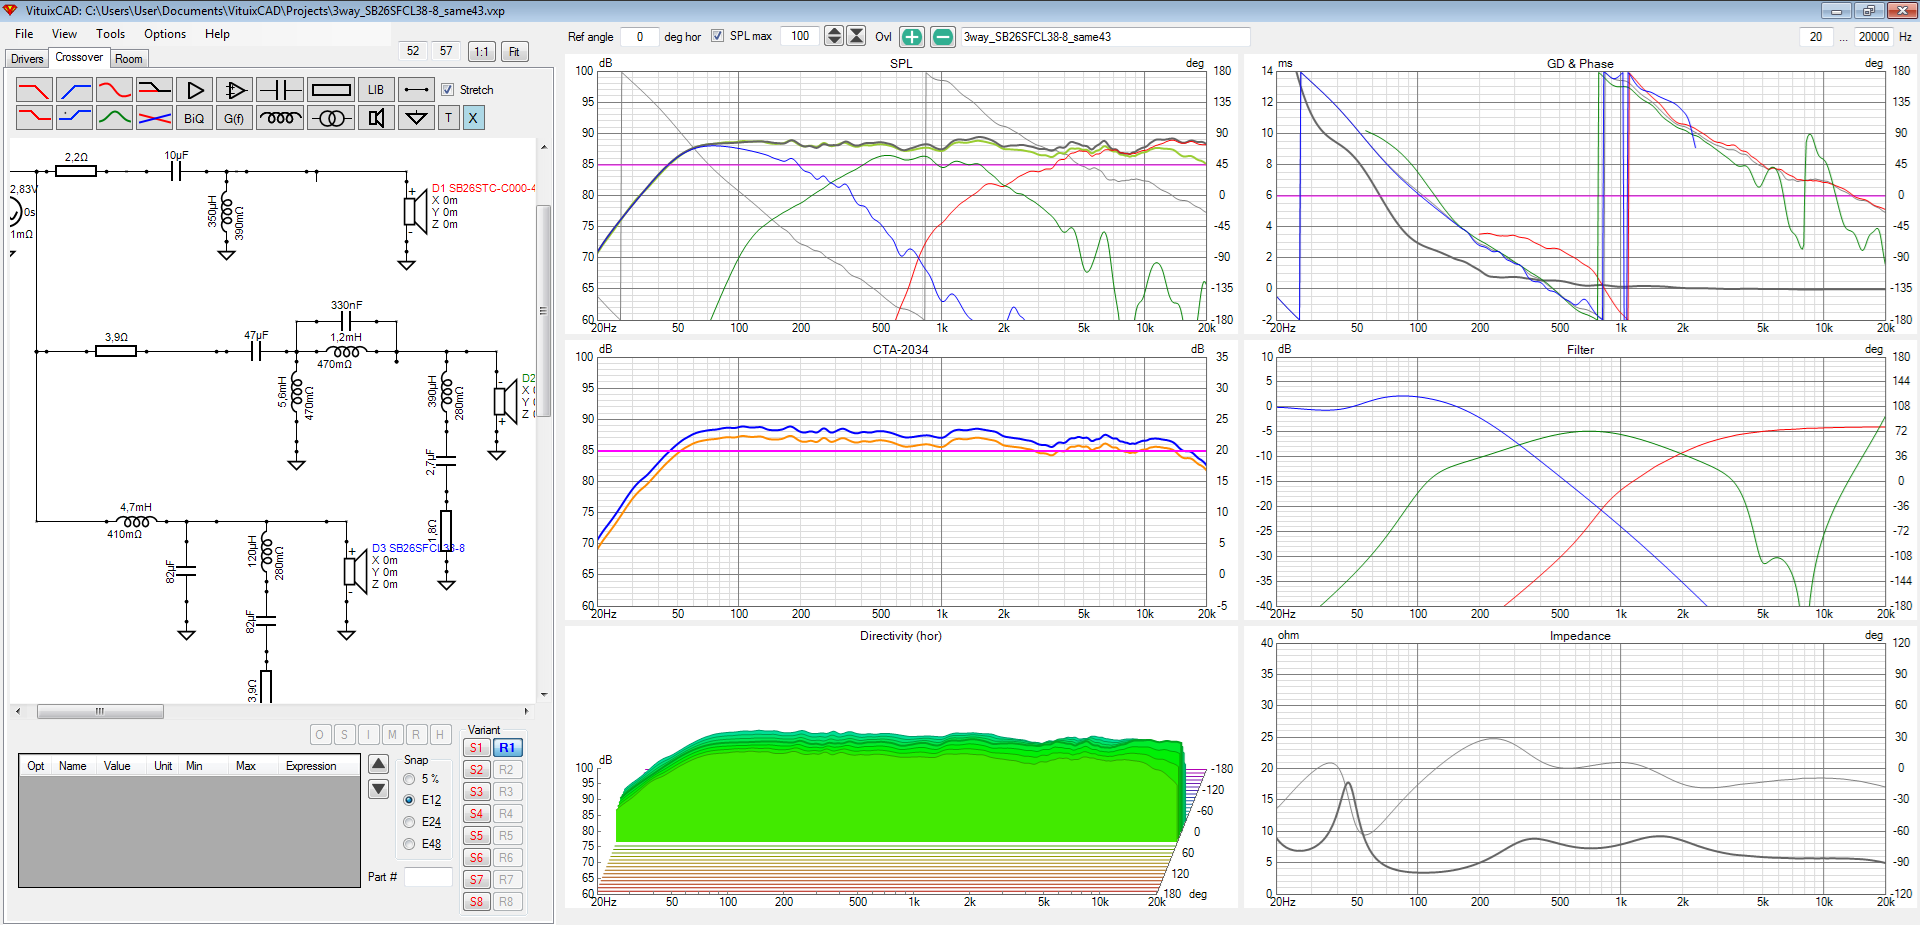Click the green plus add overlay button
This screenshot has height=925, width=1920.
(x=912, y=37)
